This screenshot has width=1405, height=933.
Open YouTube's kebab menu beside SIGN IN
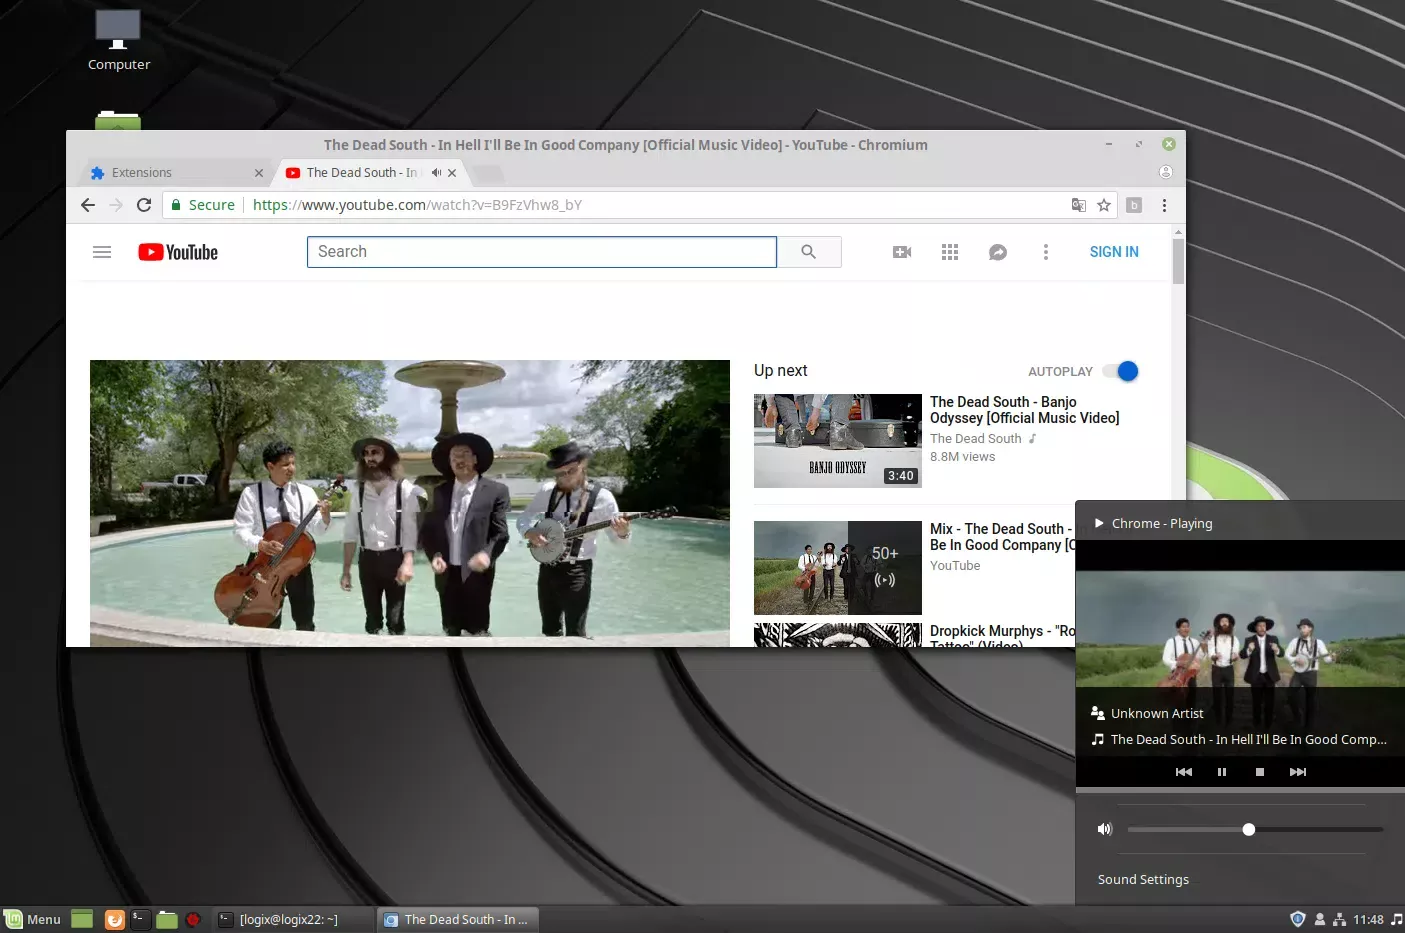point(1045,251)
